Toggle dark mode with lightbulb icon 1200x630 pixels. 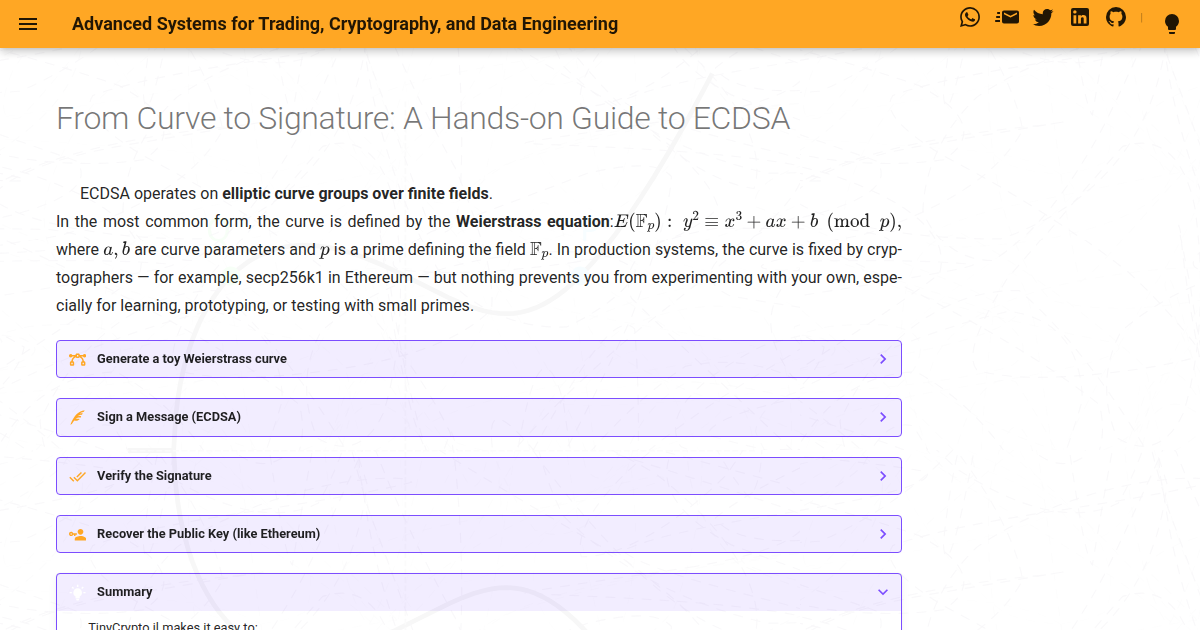(x=1173, y=25)
